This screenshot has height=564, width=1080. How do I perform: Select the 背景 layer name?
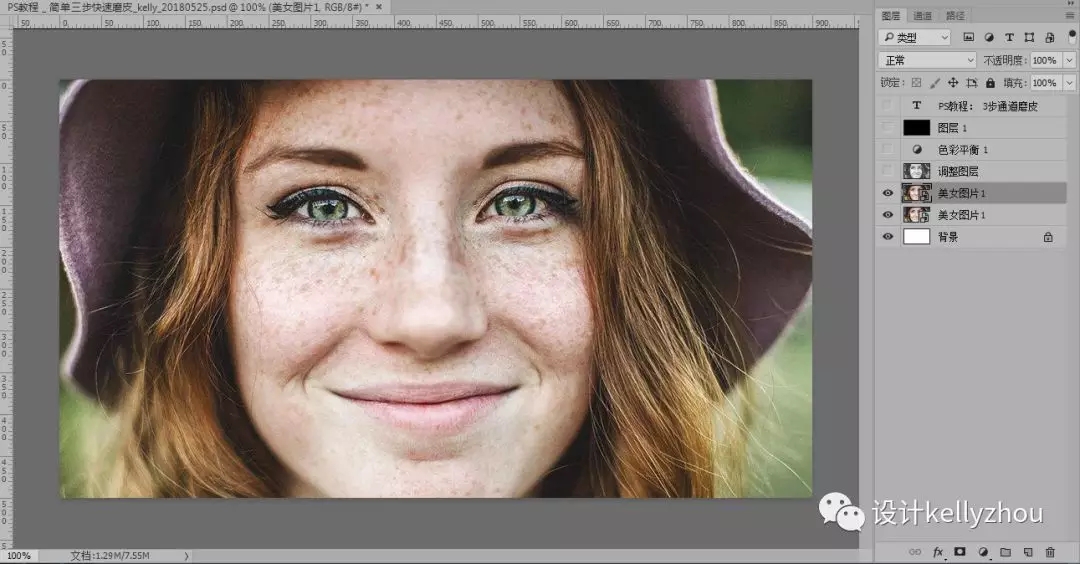pyautogui.click(x=948, y=237)
